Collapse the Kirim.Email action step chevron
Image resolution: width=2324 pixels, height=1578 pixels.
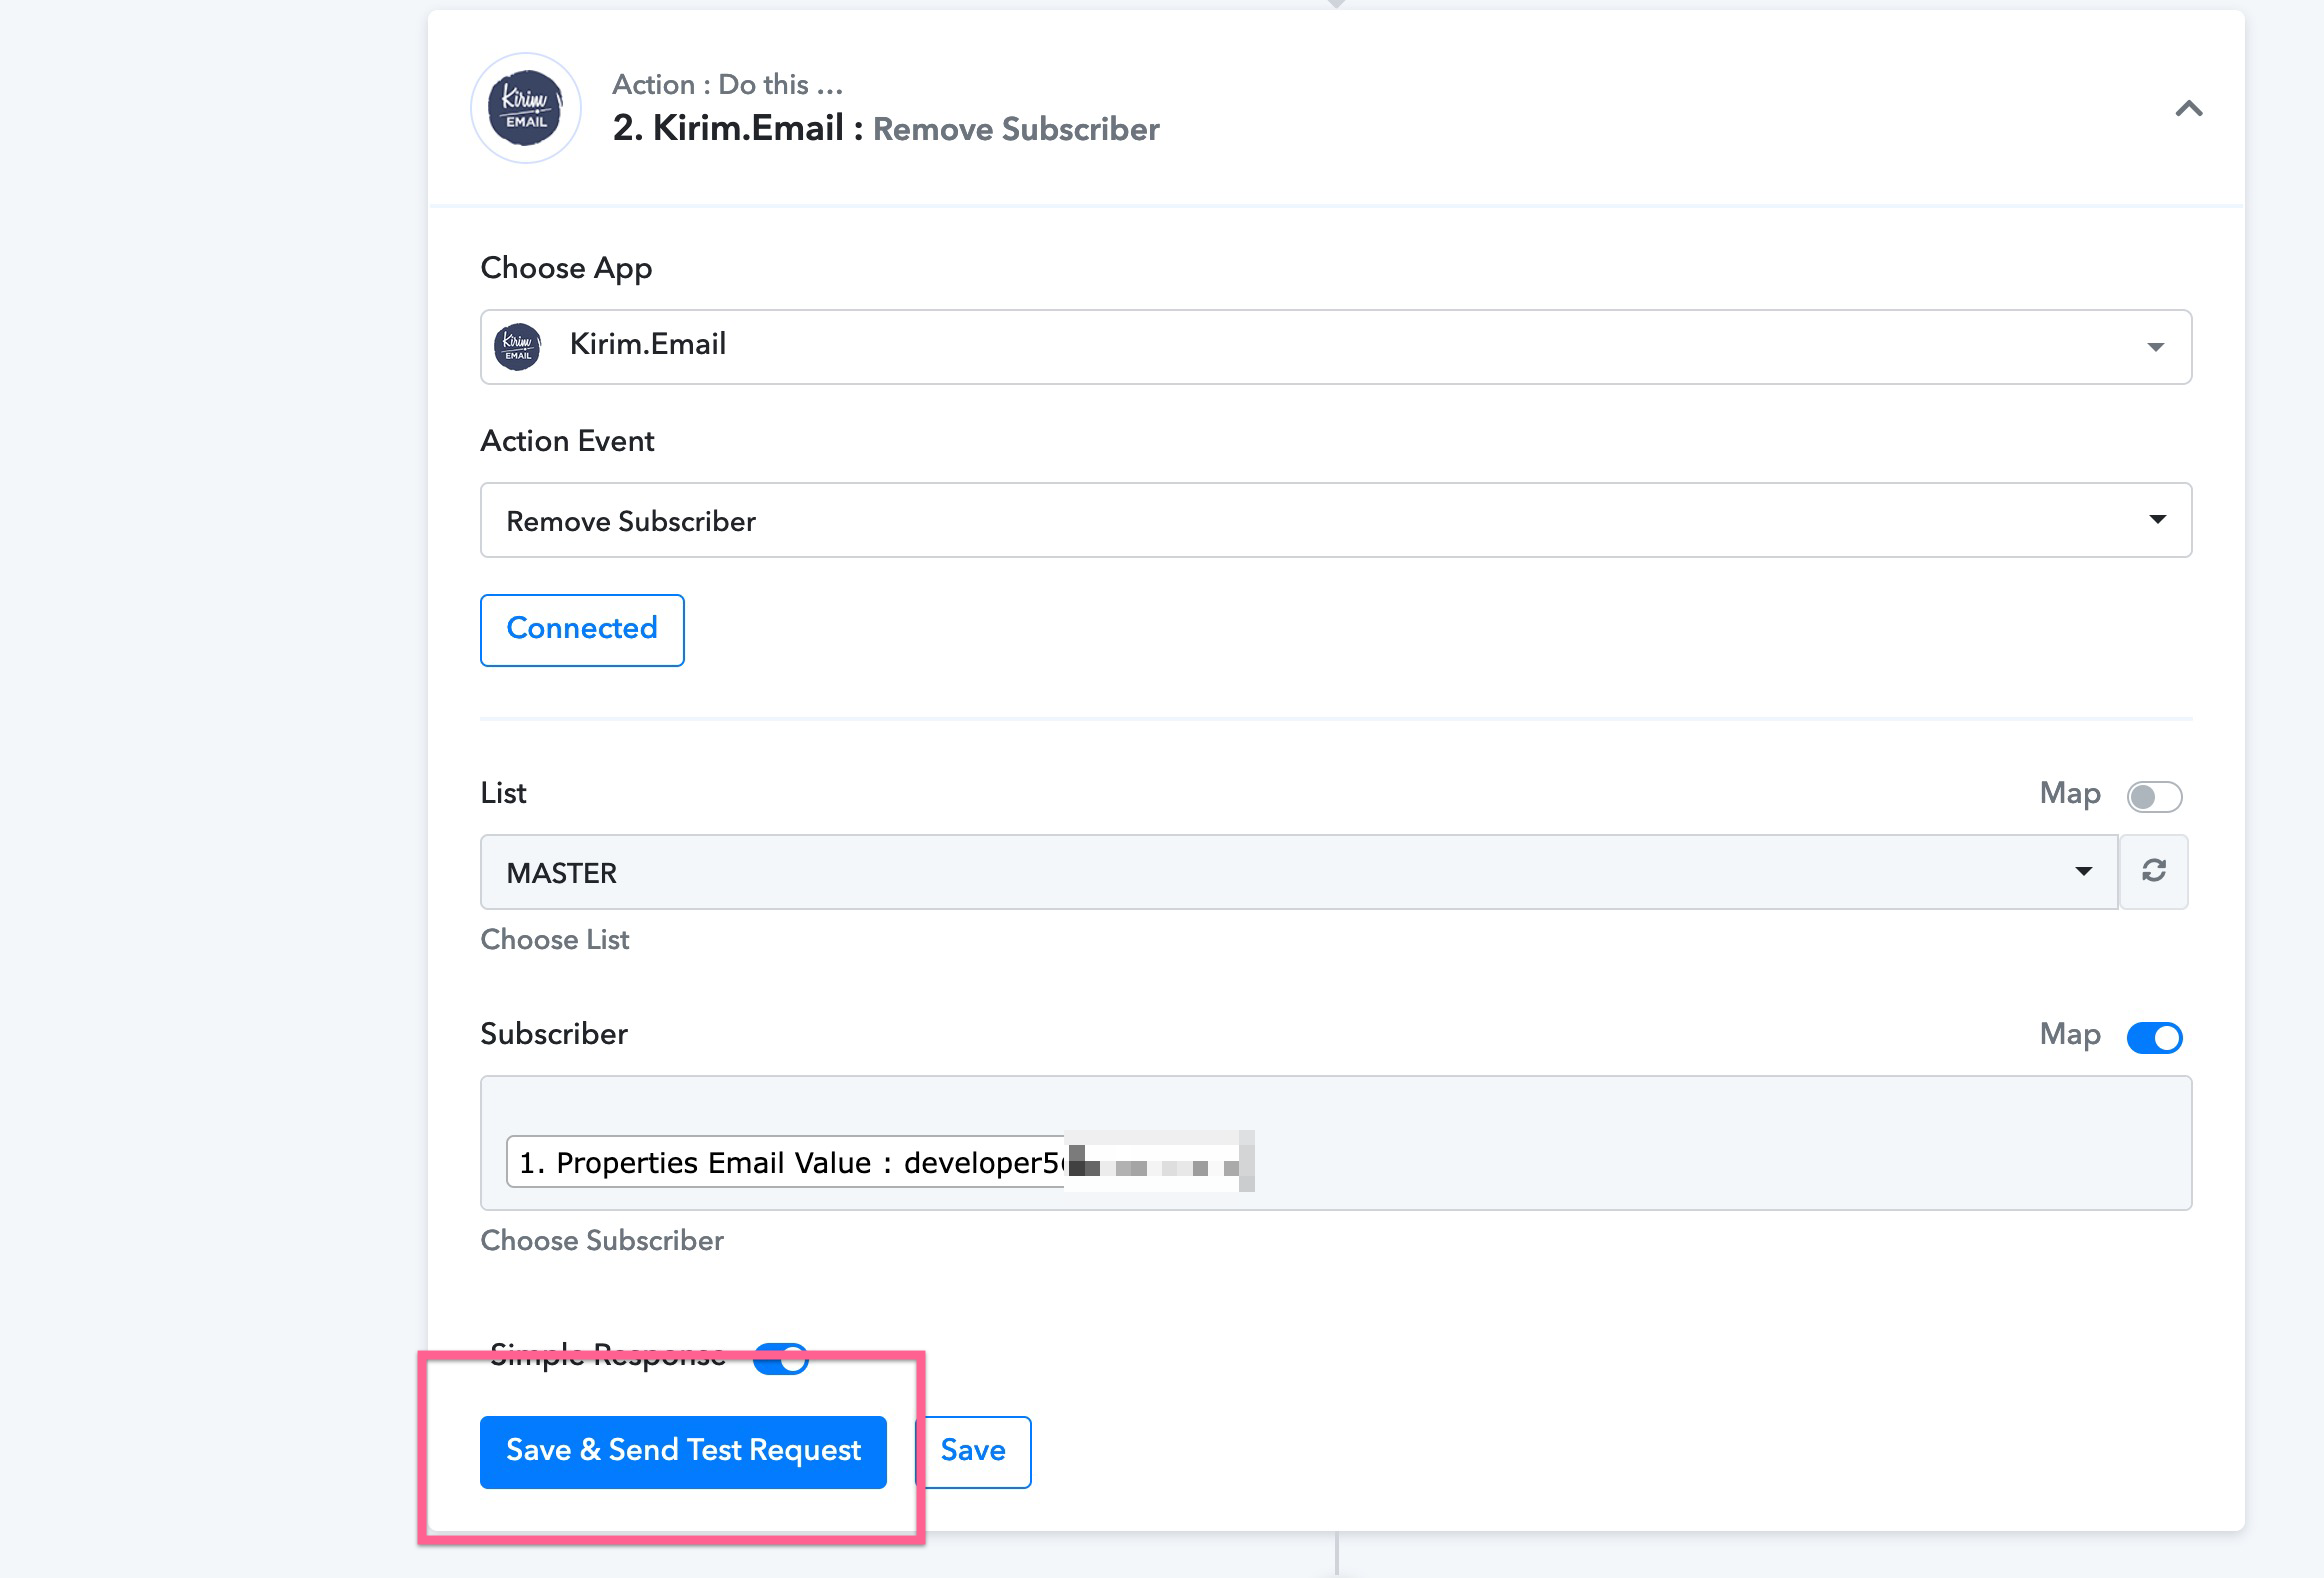2189,108
